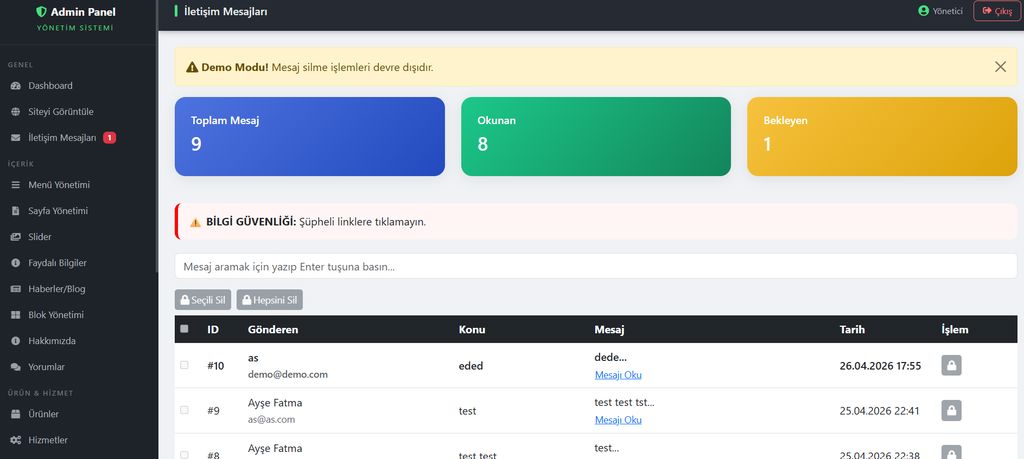
Task: Click the ID #9 cell
Action: pyautogui.click(x=214, y=411)
